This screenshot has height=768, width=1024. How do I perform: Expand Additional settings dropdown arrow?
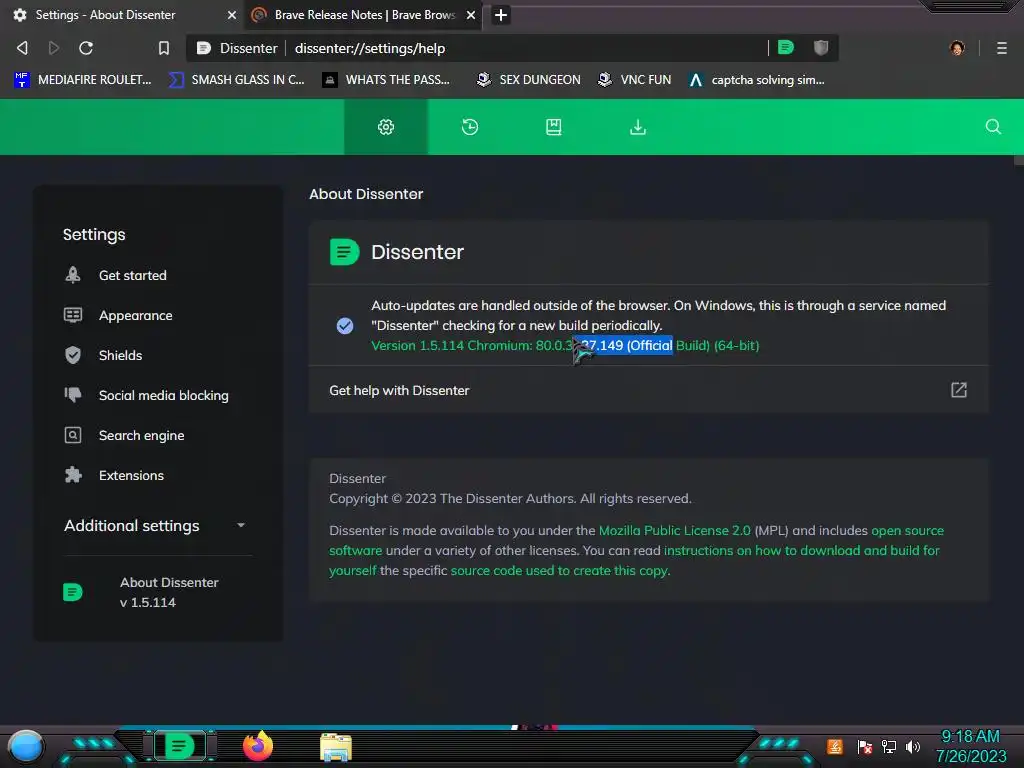(x=241, y=525)
